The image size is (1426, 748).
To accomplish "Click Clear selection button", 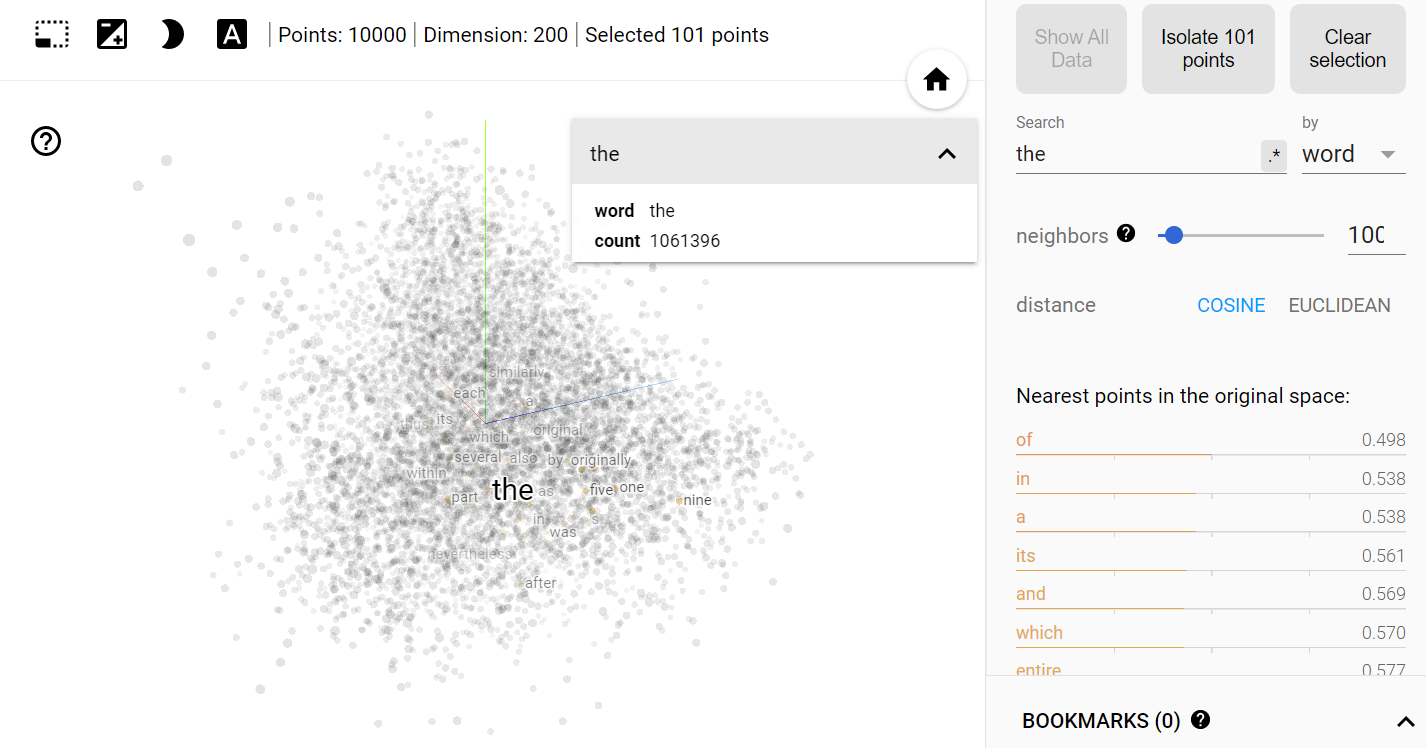I will click(1347, 49).
